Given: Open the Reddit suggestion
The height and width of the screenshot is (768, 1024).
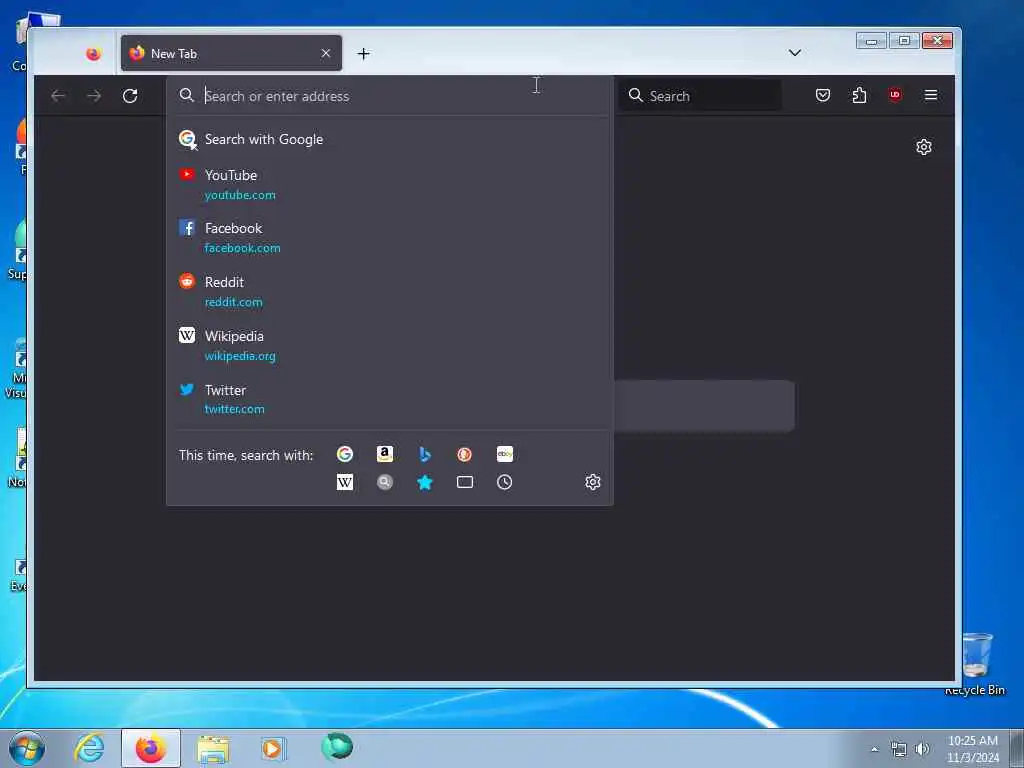Looking at the screenshot, I should [390, 291].
